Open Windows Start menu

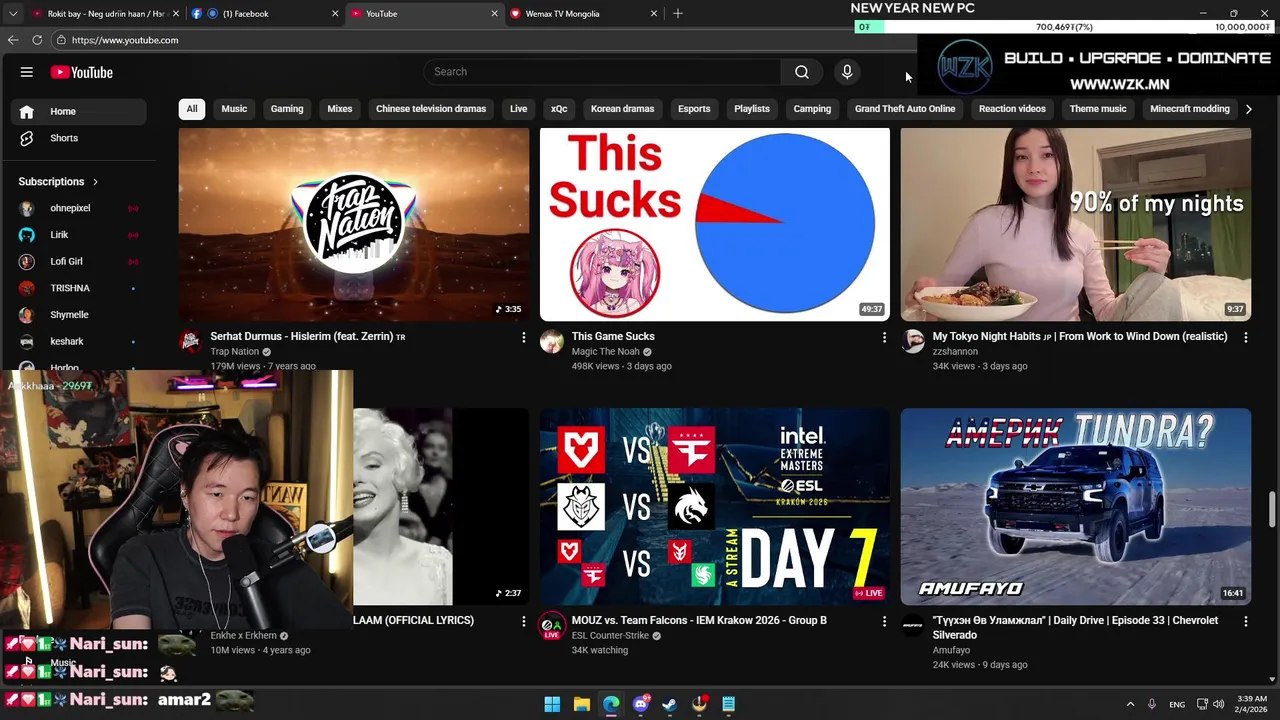pos(552,704)
